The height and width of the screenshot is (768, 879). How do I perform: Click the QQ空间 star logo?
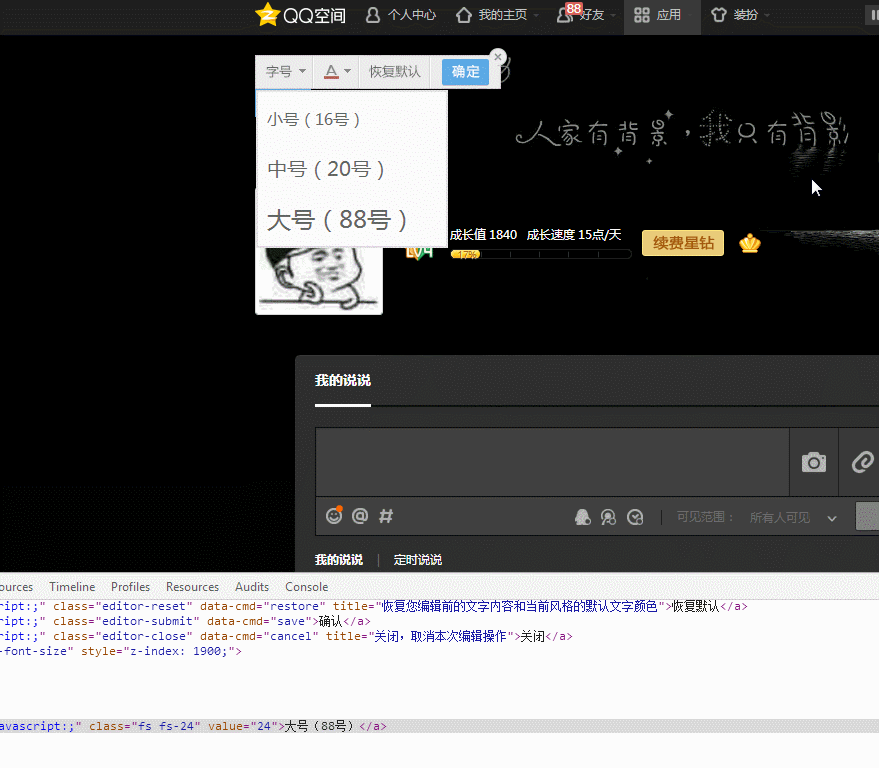(267, 15)
